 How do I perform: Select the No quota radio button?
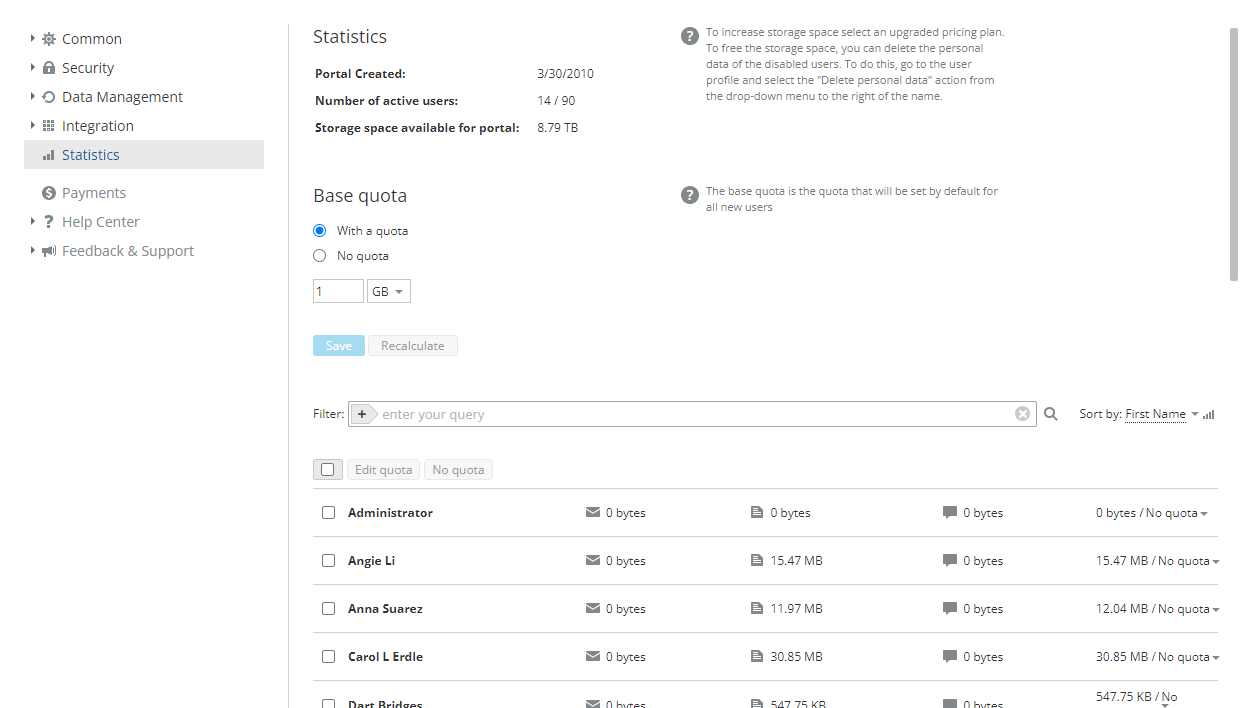click(x=319, y=255)
